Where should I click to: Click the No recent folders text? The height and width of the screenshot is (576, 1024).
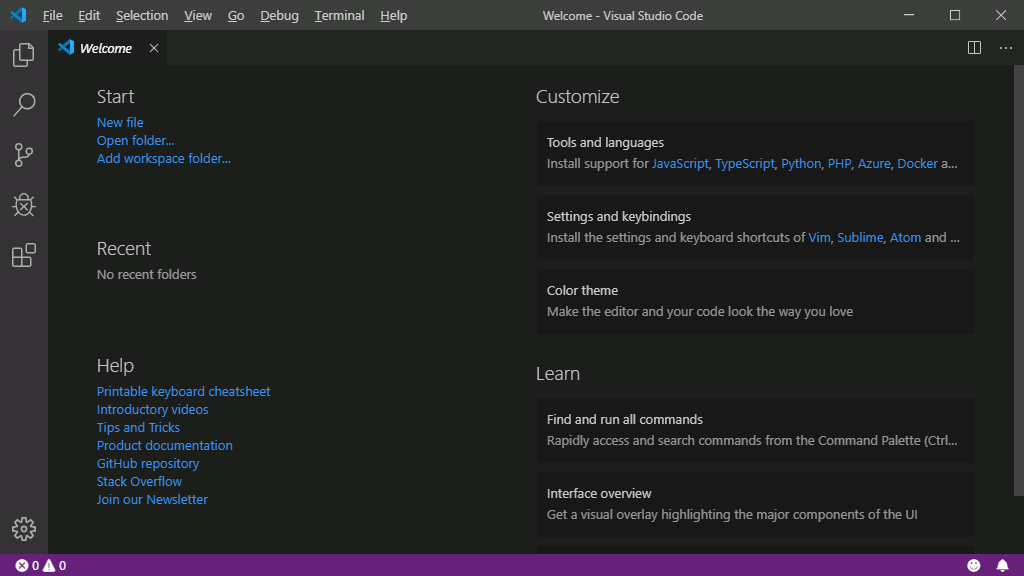pos(146,275)
